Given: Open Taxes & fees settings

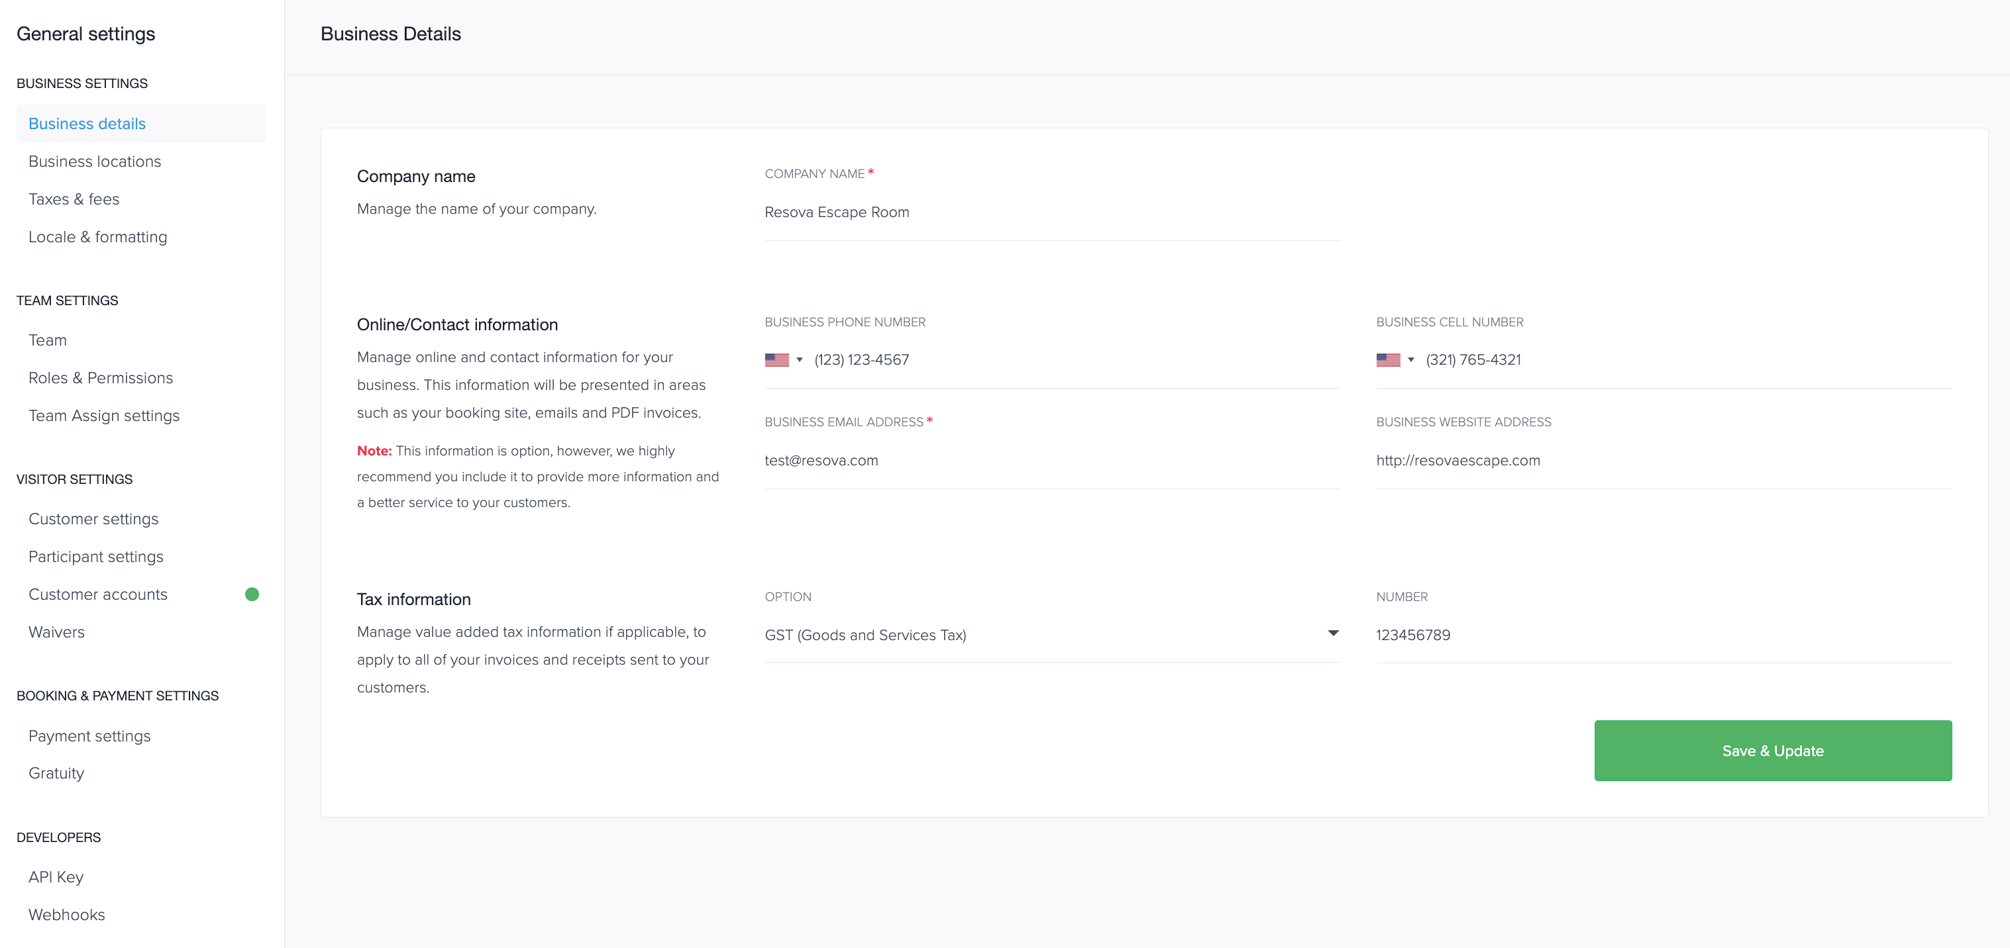Looking at the screenshot, I should pyautogui.click(x=73, y=199).
